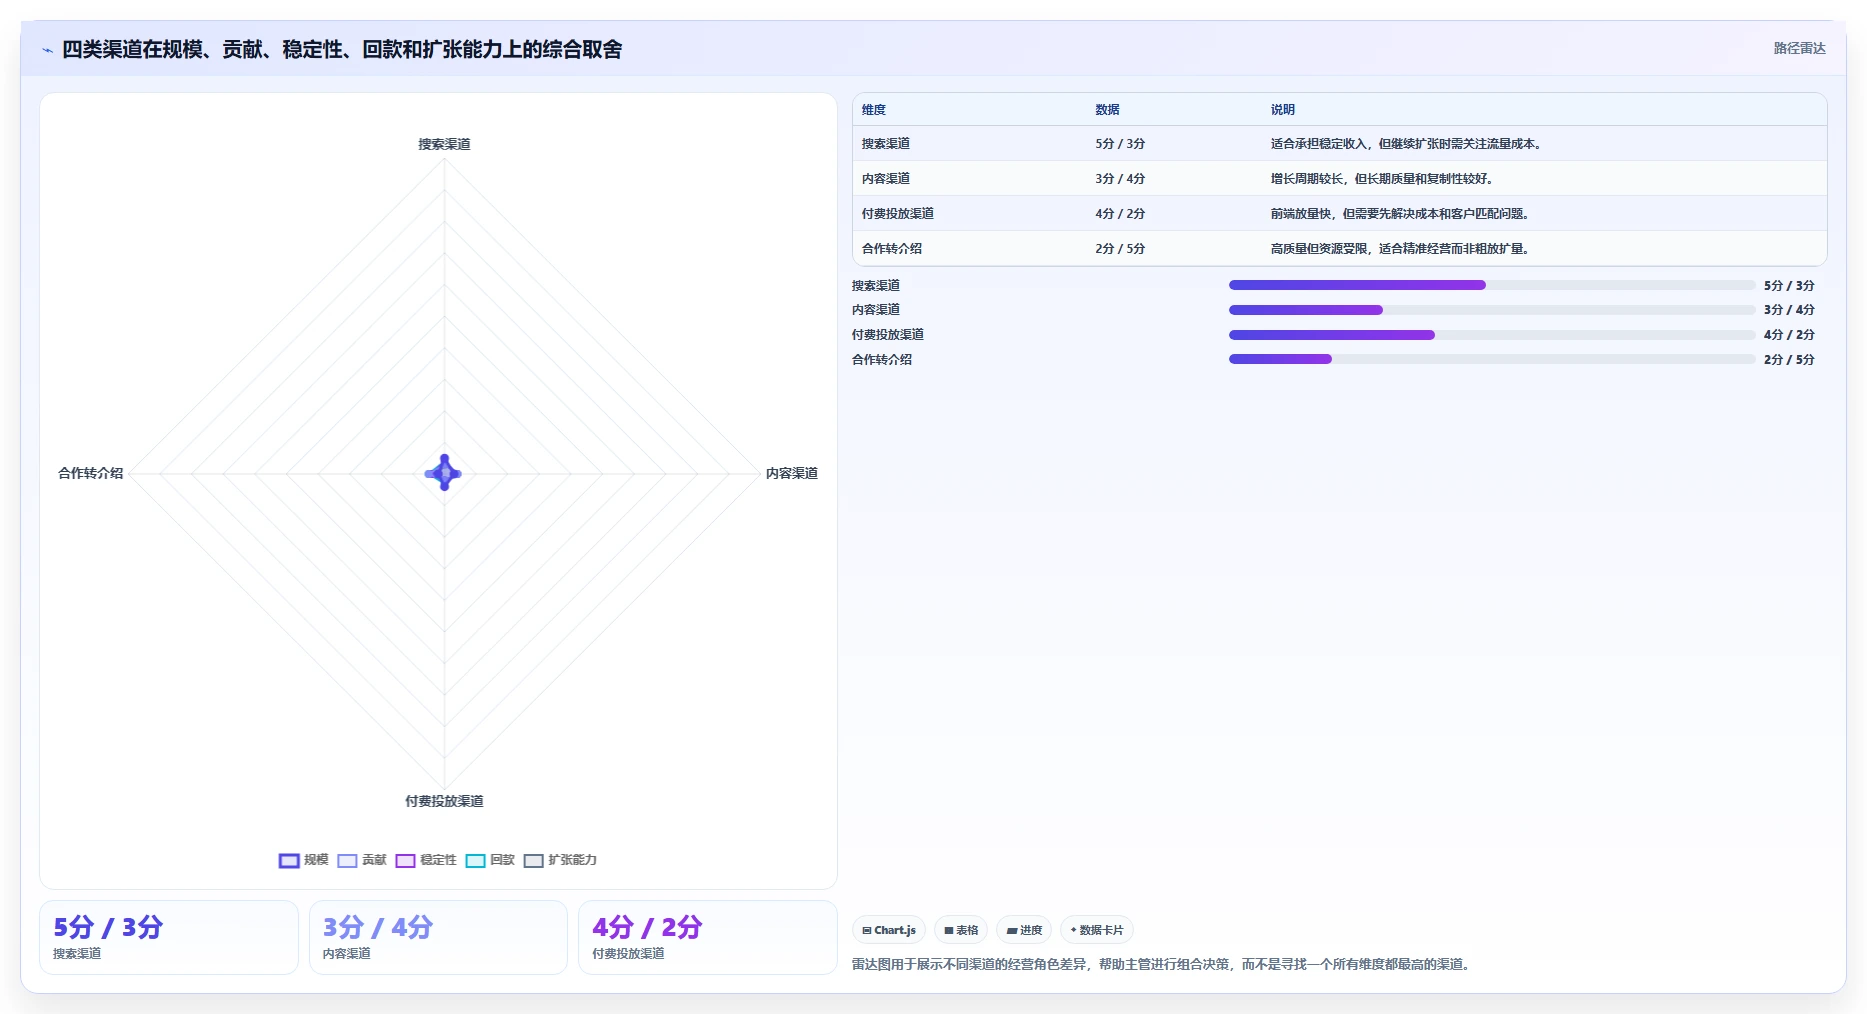Toggle the 稳定性 legend series
The height and width of the screenshot is (1014, 1867).
(426, 860)
